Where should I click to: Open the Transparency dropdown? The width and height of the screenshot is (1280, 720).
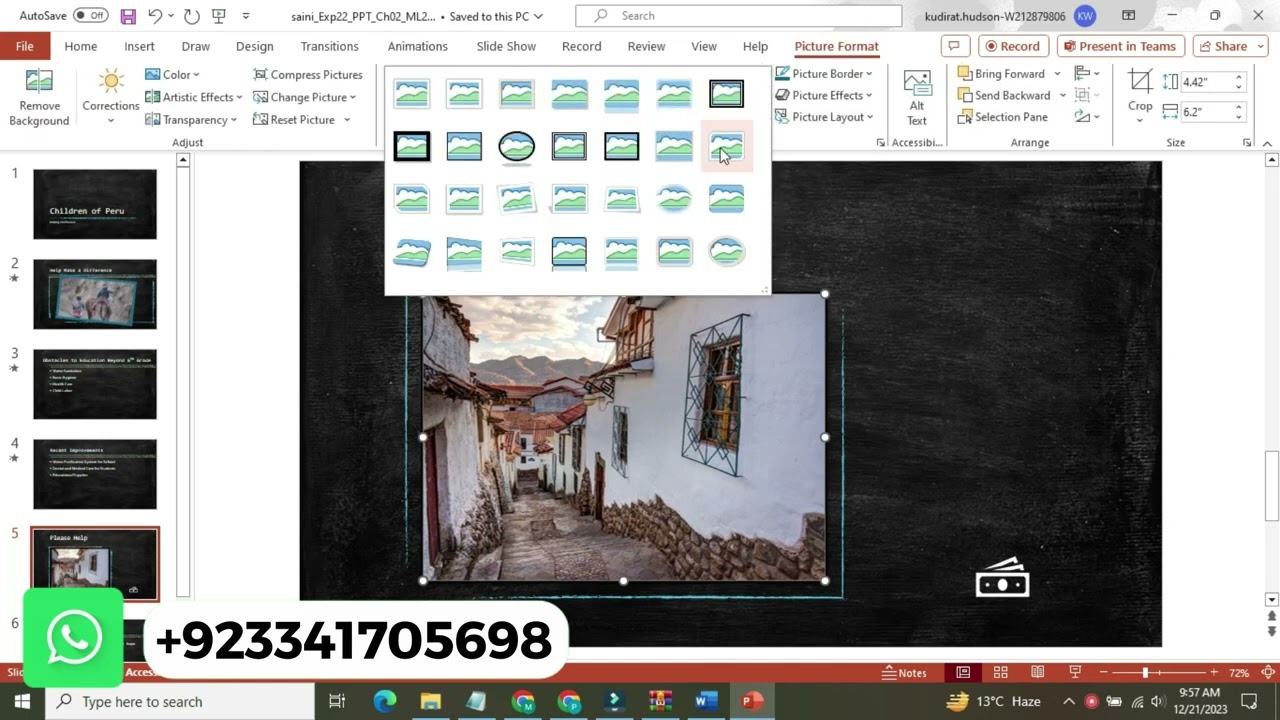pos(190,120)
